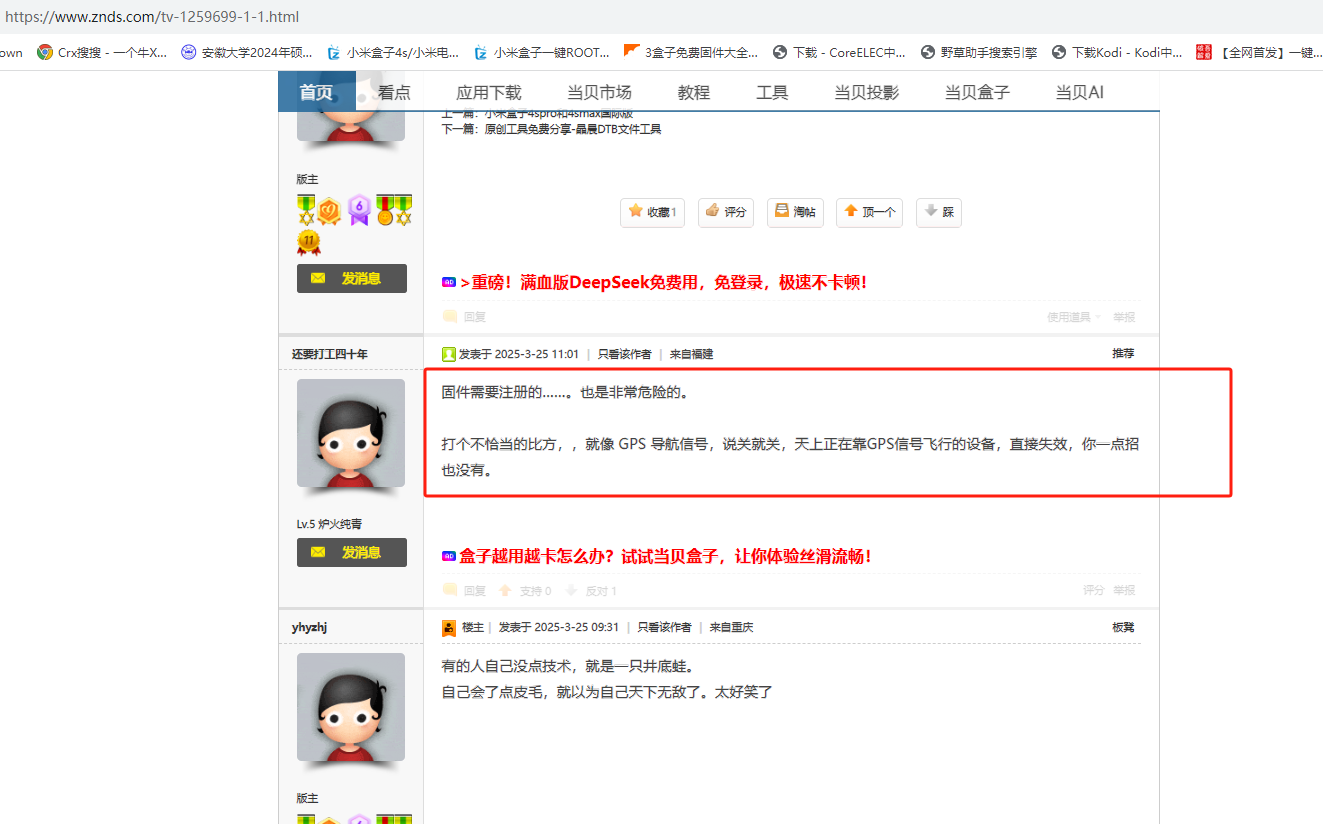Image resolution: width=1323 pixels, height=824 pixels.
Task: Click 发消息 button under 还要打工四十年
Action: [351, 552]
